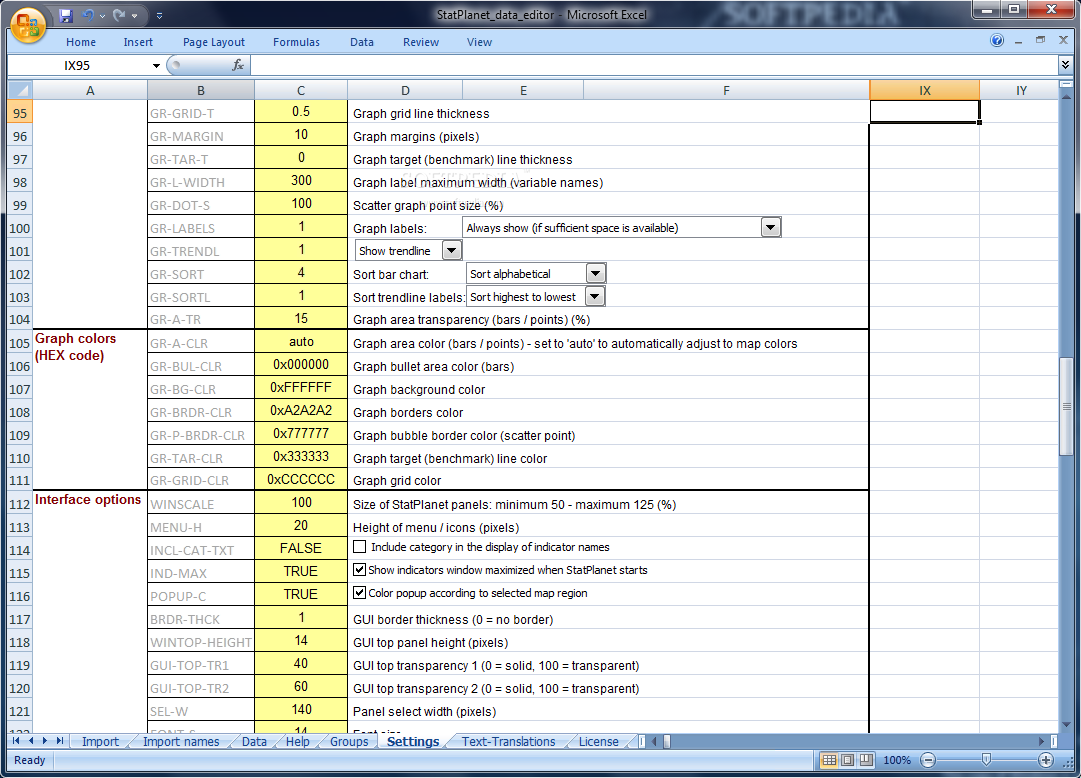Open the Sort bar chart dropdown

[595, 274]
